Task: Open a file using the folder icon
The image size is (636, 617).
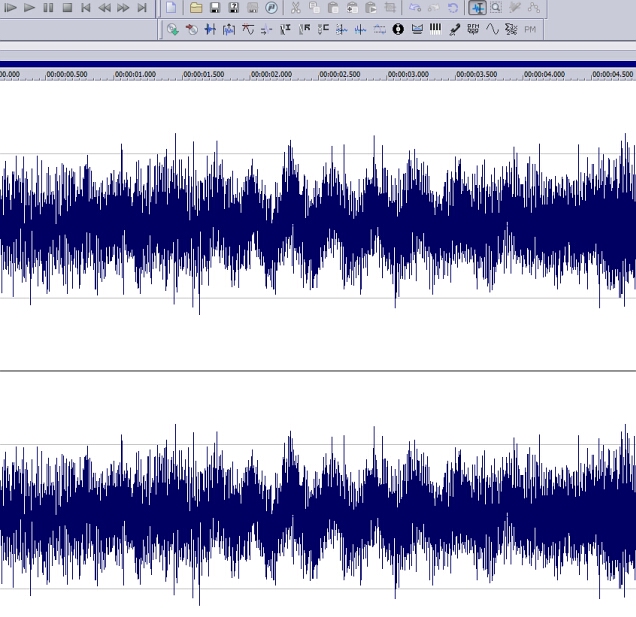Action: (x=196, y=8)
